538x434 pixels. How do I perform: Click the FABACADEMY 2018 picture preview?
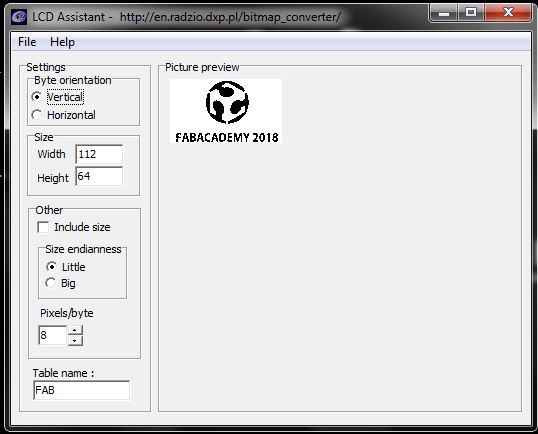(226, 111)
